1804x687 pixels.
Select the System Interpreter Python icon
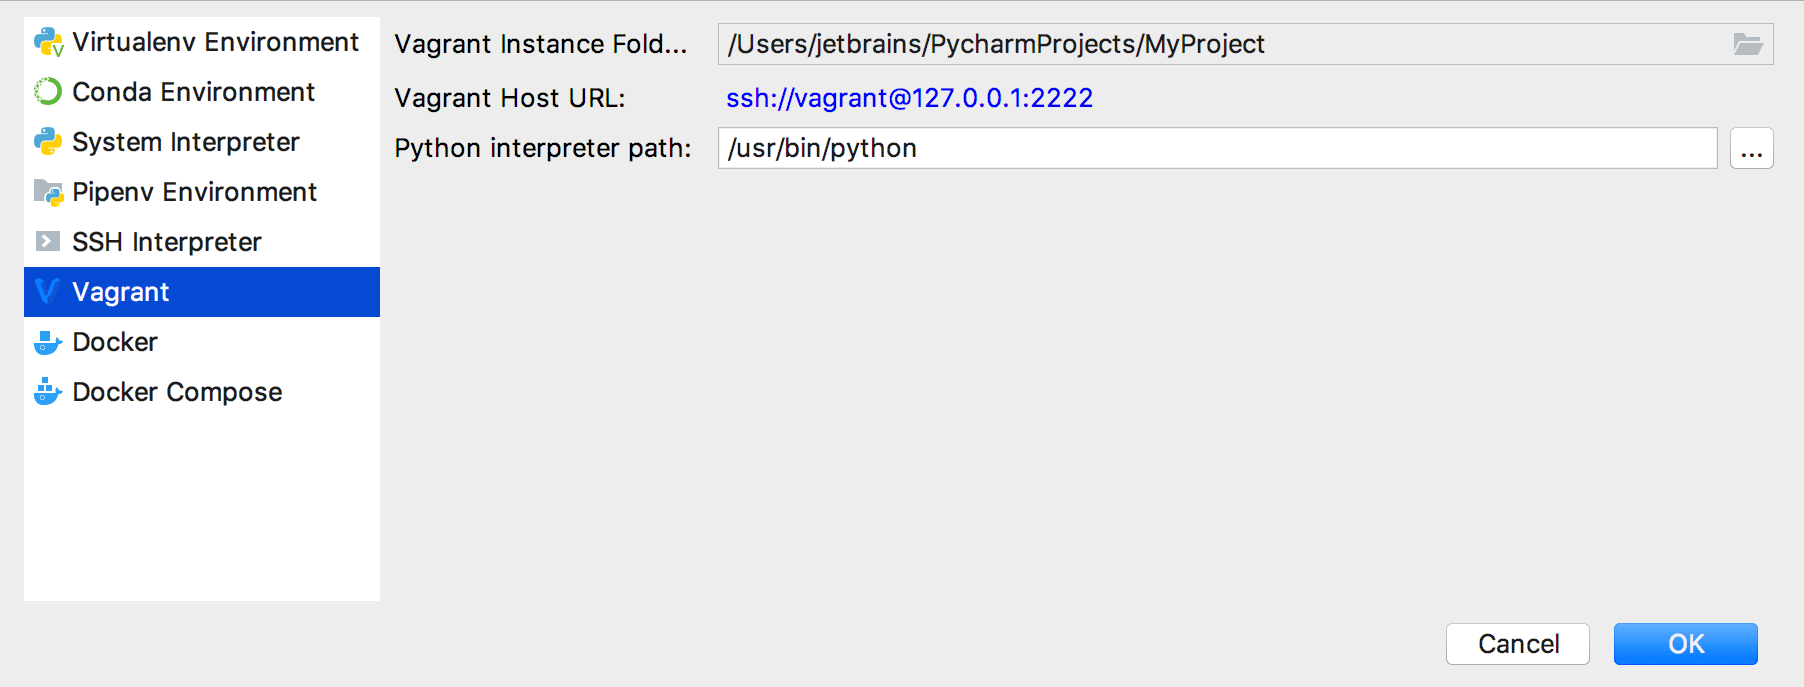coord(46,142)
